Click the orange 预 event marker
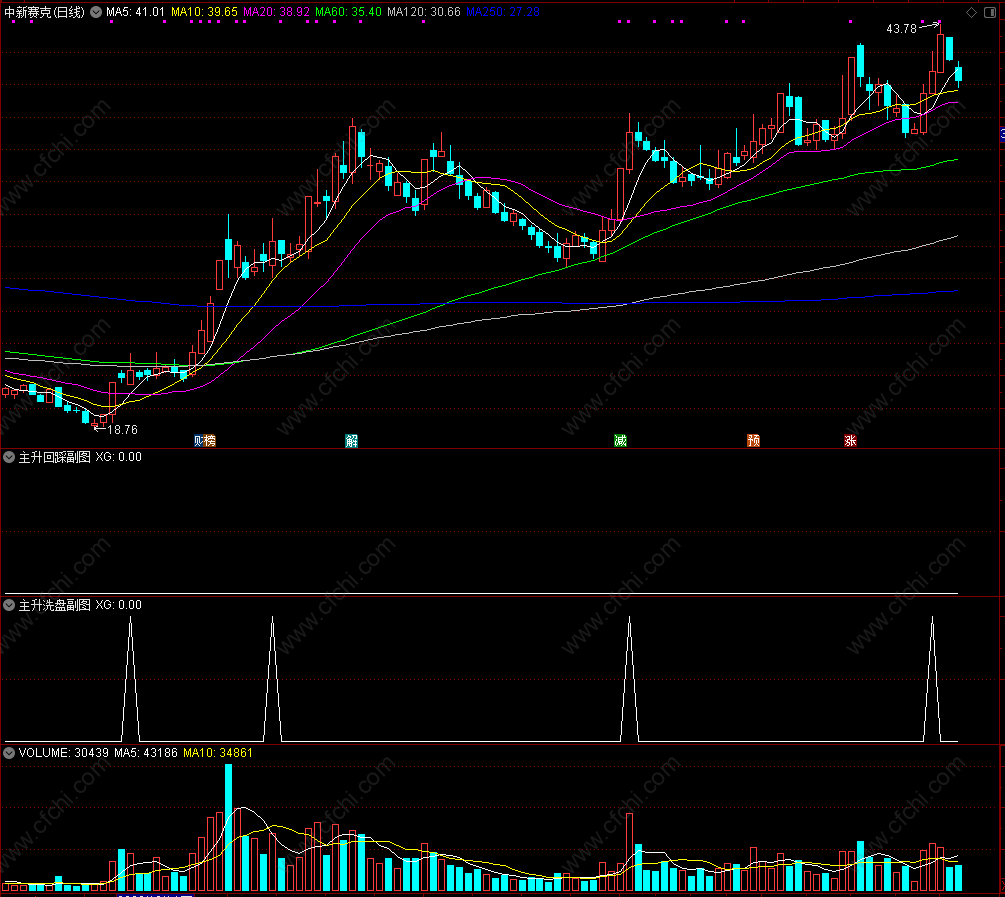 (753, 440)
